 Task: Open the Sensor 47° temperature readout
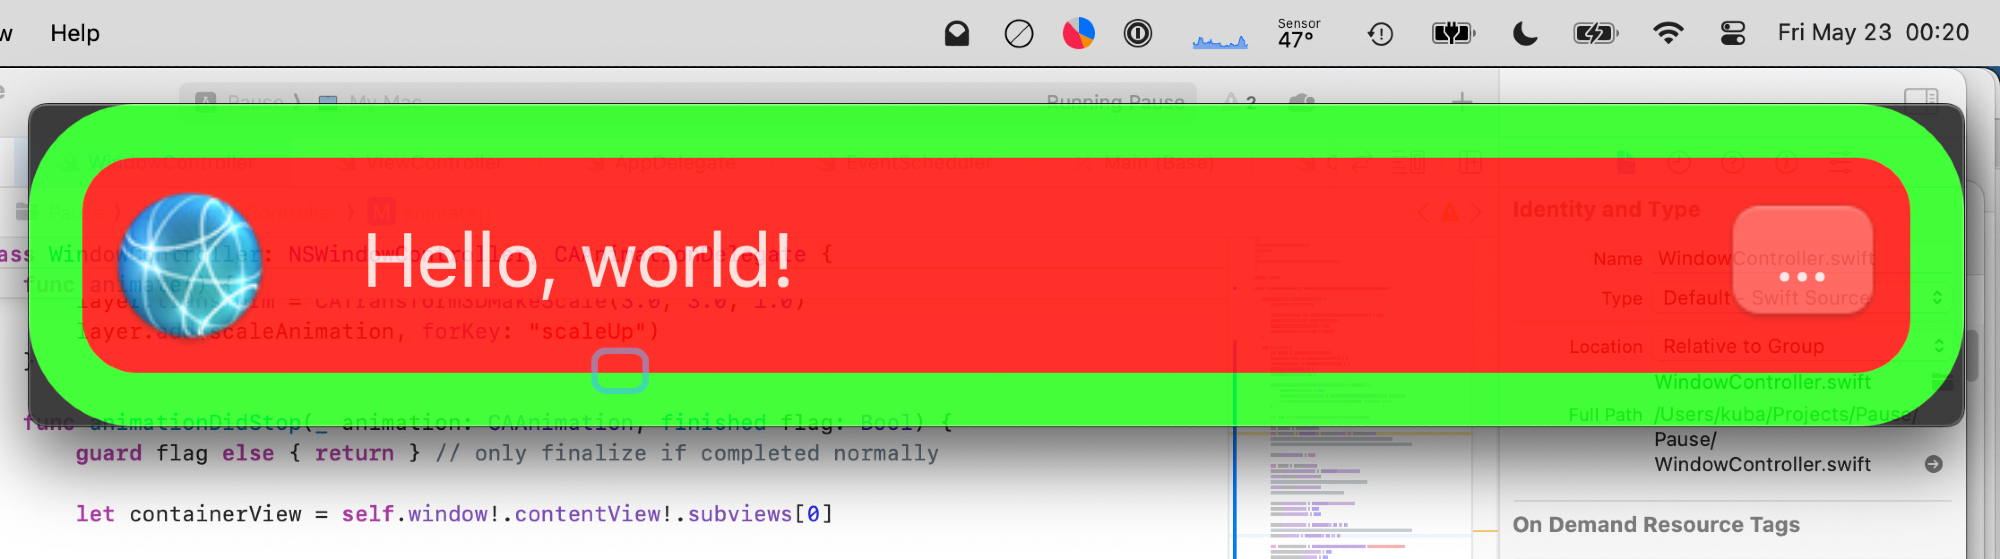(x=1298, y=34)
